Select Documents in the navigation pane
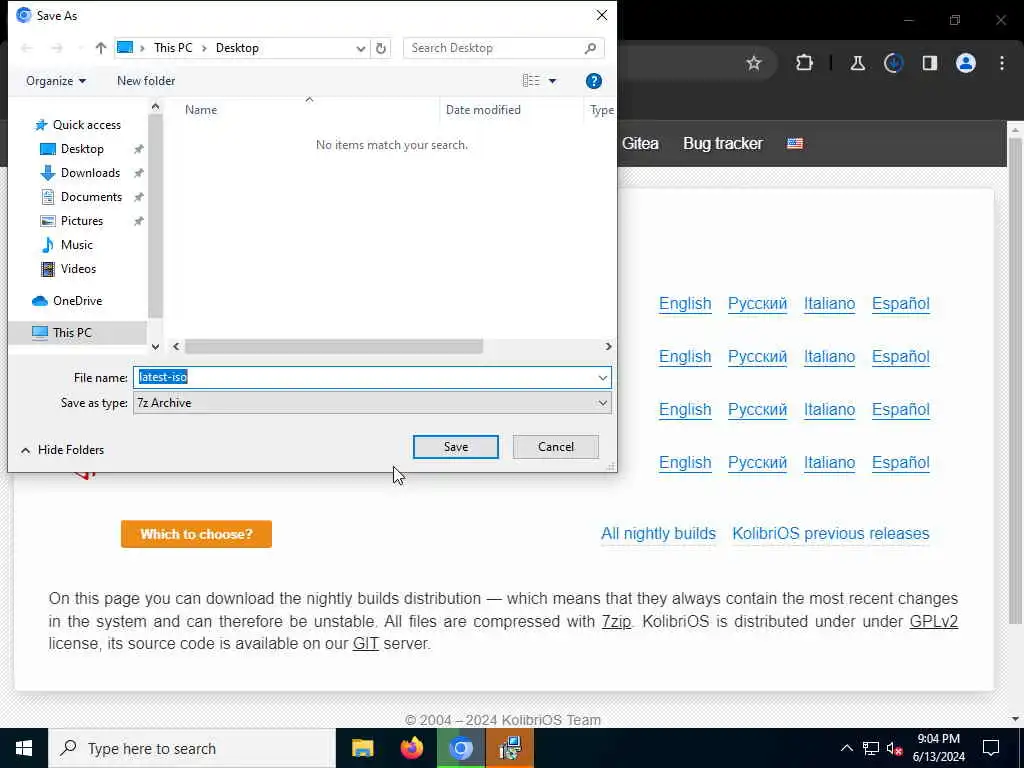The width and height of the screenshot is (1024, 768). [x=91, y=197]
